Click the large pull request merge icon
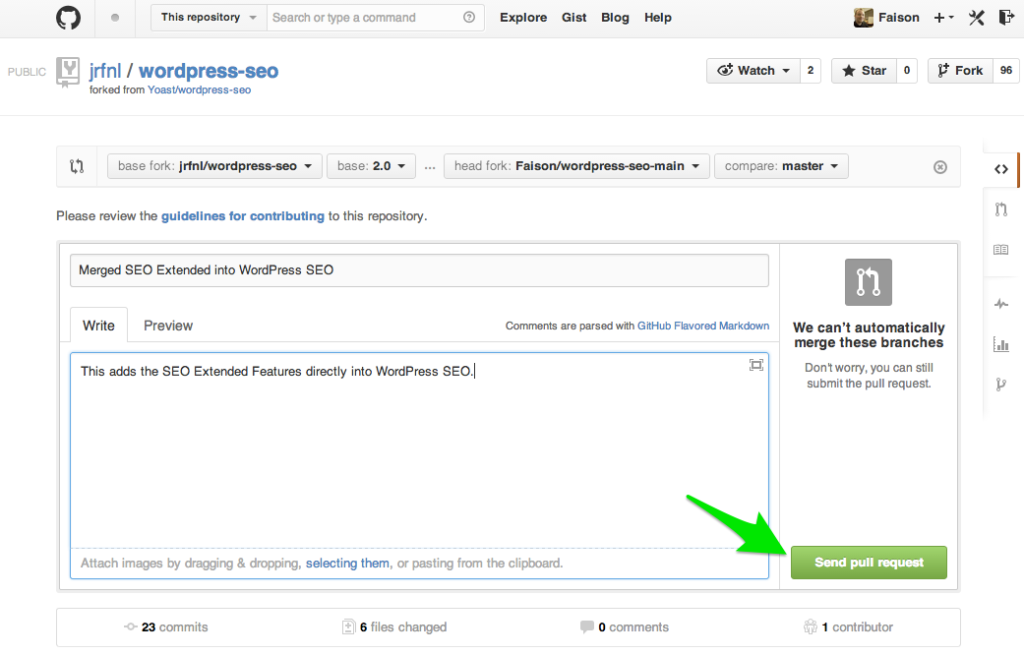The height and width of the screenshot is (655, 1024). point(868,282)
